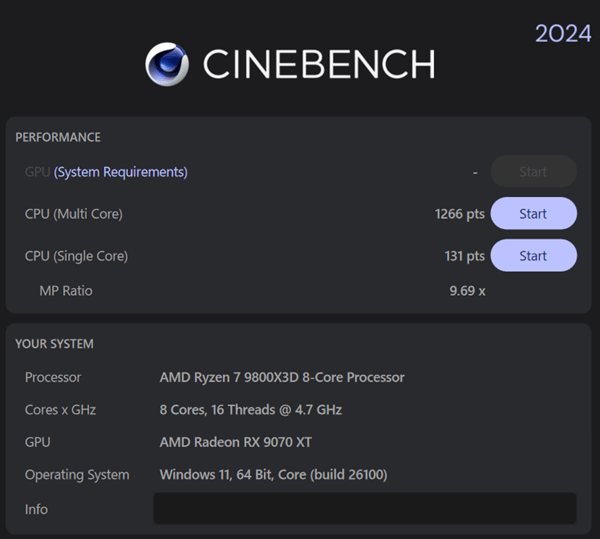Screen dimensions: 600x539
Task: Select the 1266 pts score
Action: pyautogui.click(x=460, y=214)
